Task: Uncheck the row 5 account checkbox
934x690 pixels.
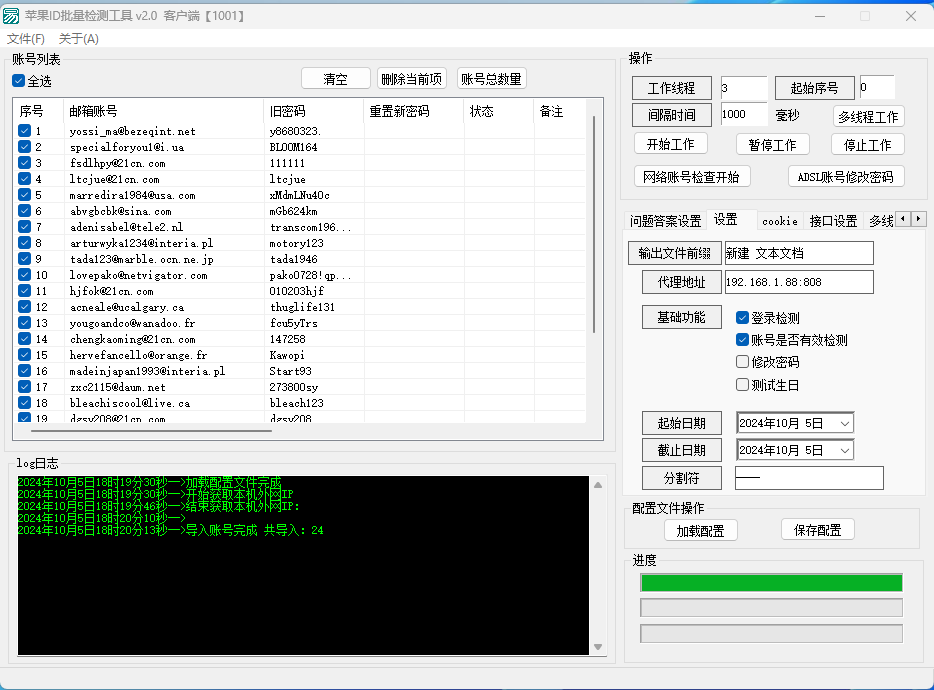Action: coord(25,195)
